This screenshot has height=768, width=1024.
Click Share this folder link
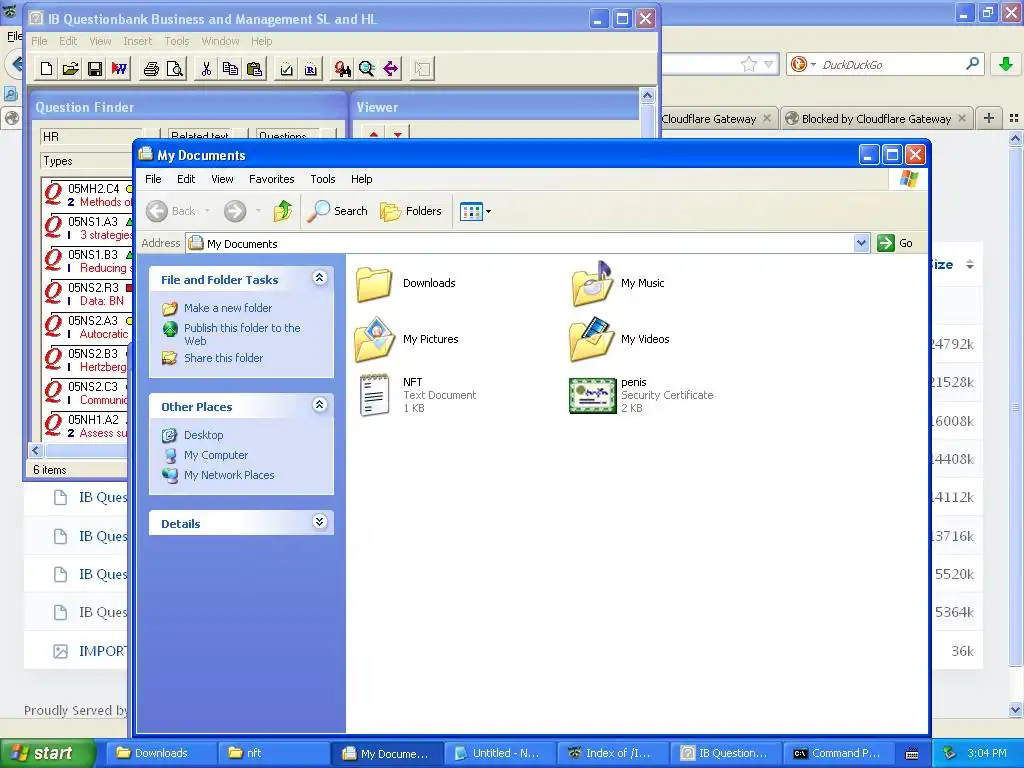[223, 358]
